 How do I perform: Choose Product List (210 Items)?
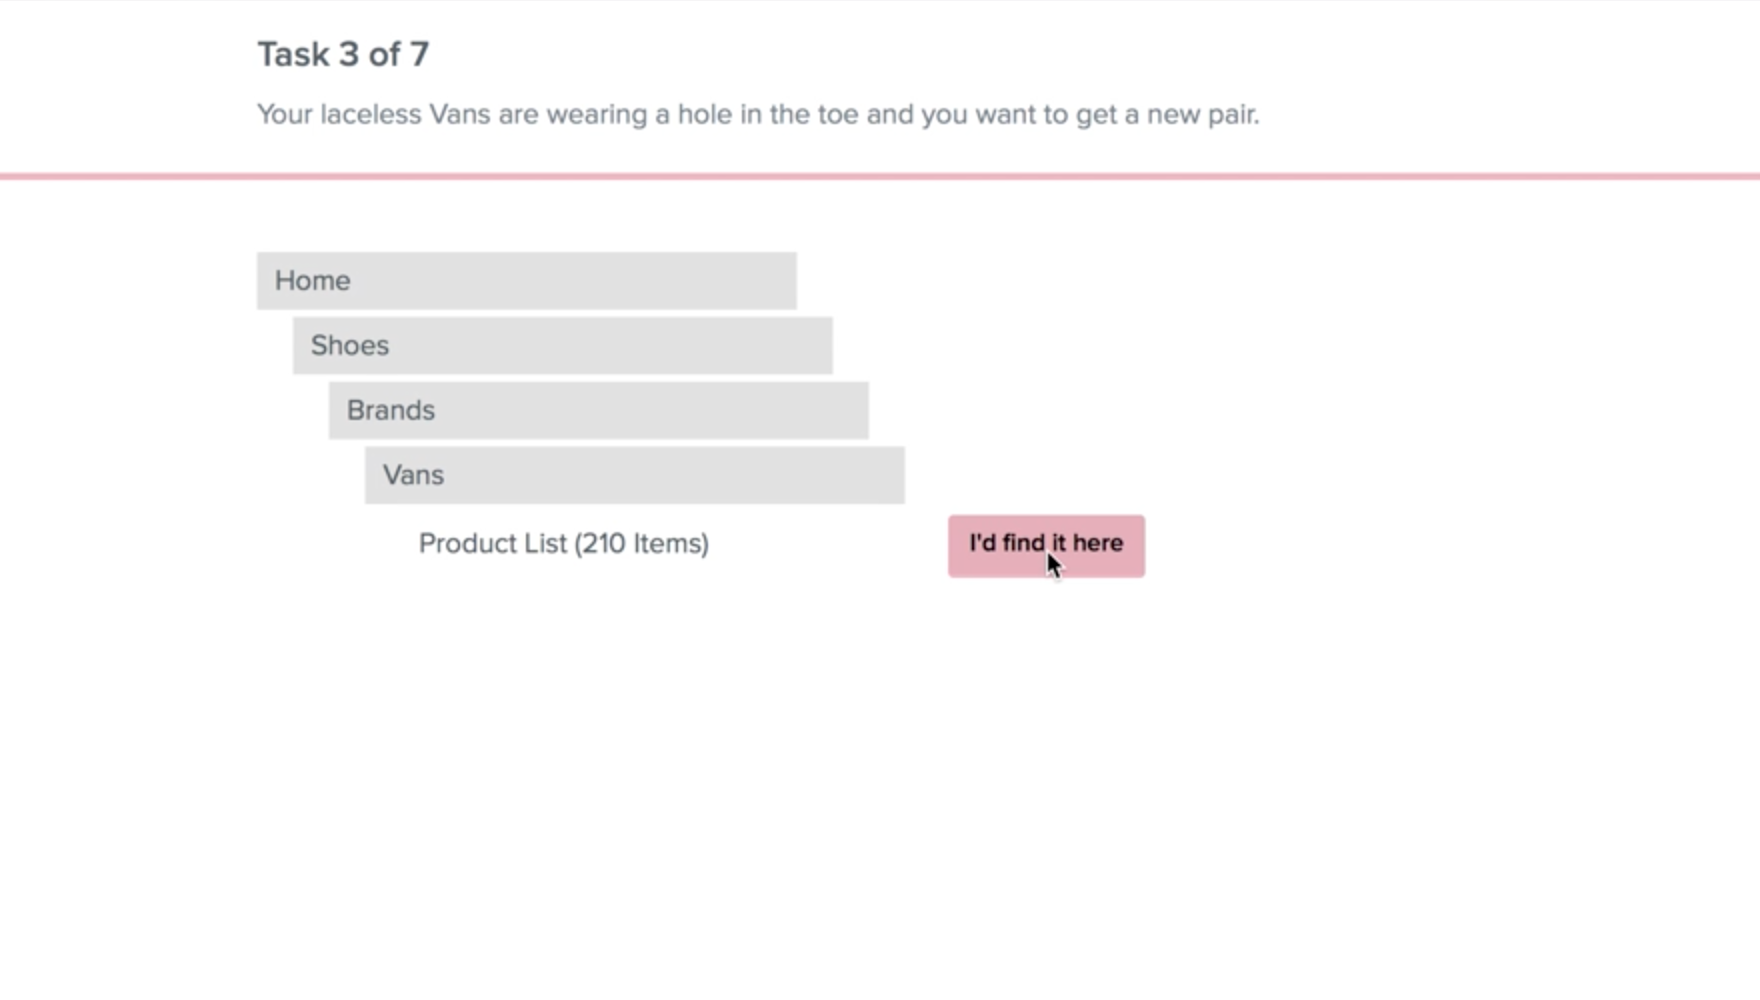563,544
